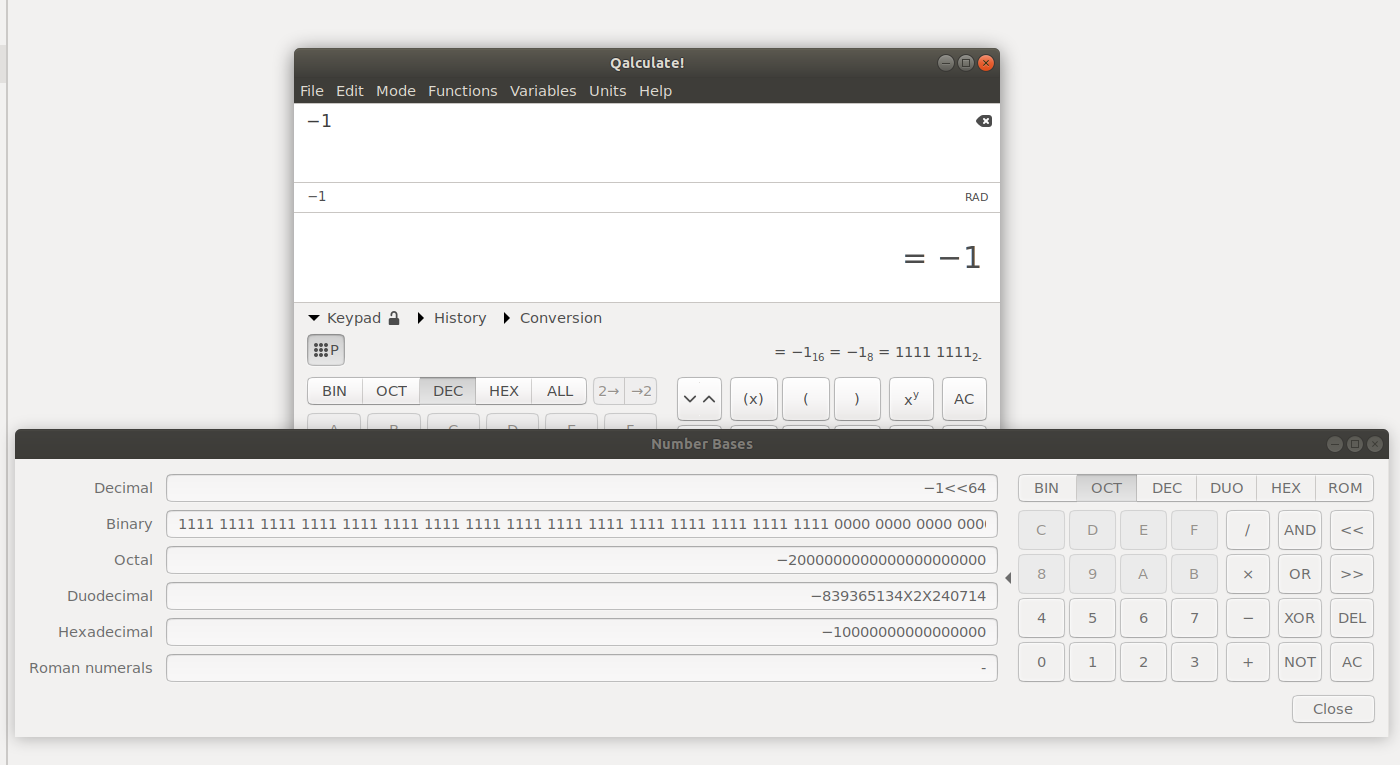Screen dimensions: 1400x765
Task: Select HEX in the Number Bases dialog
Action: (x=1286, y=488)
